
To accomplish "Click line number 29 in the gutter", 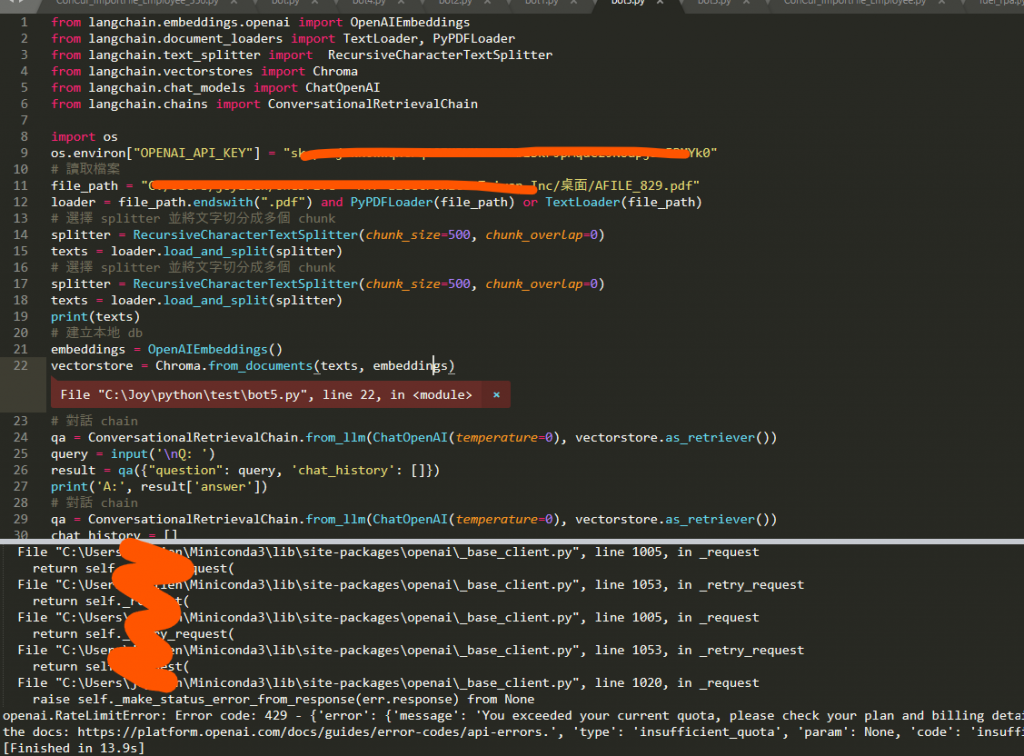I will 21,519.
